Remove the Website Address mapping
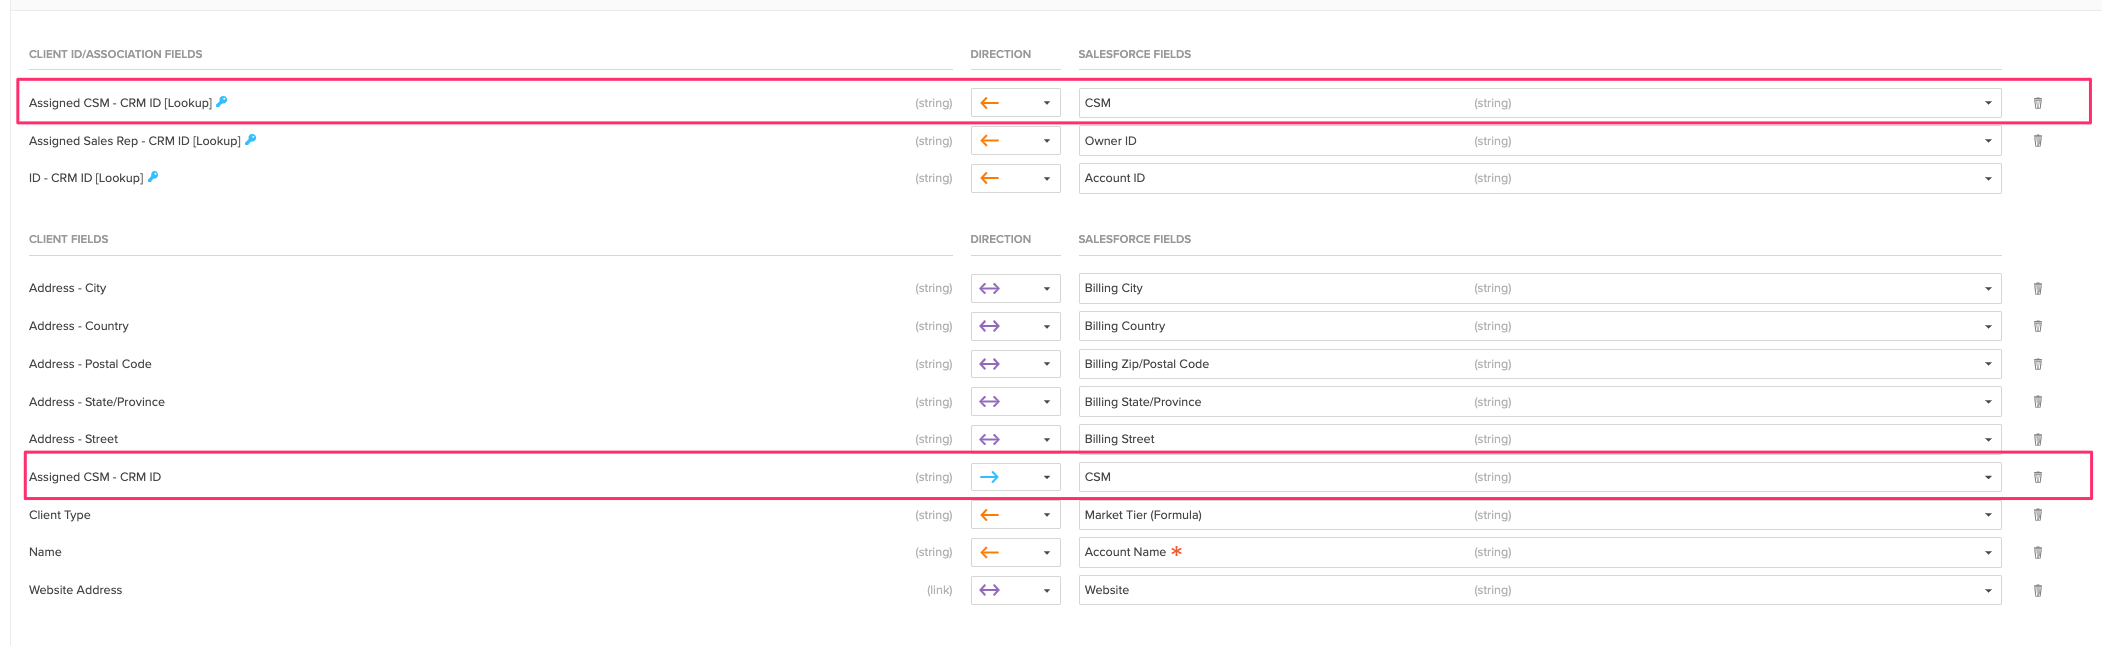Image resolution: width=2102 pixels, height=646 pixels. (x=2037, y=590)
